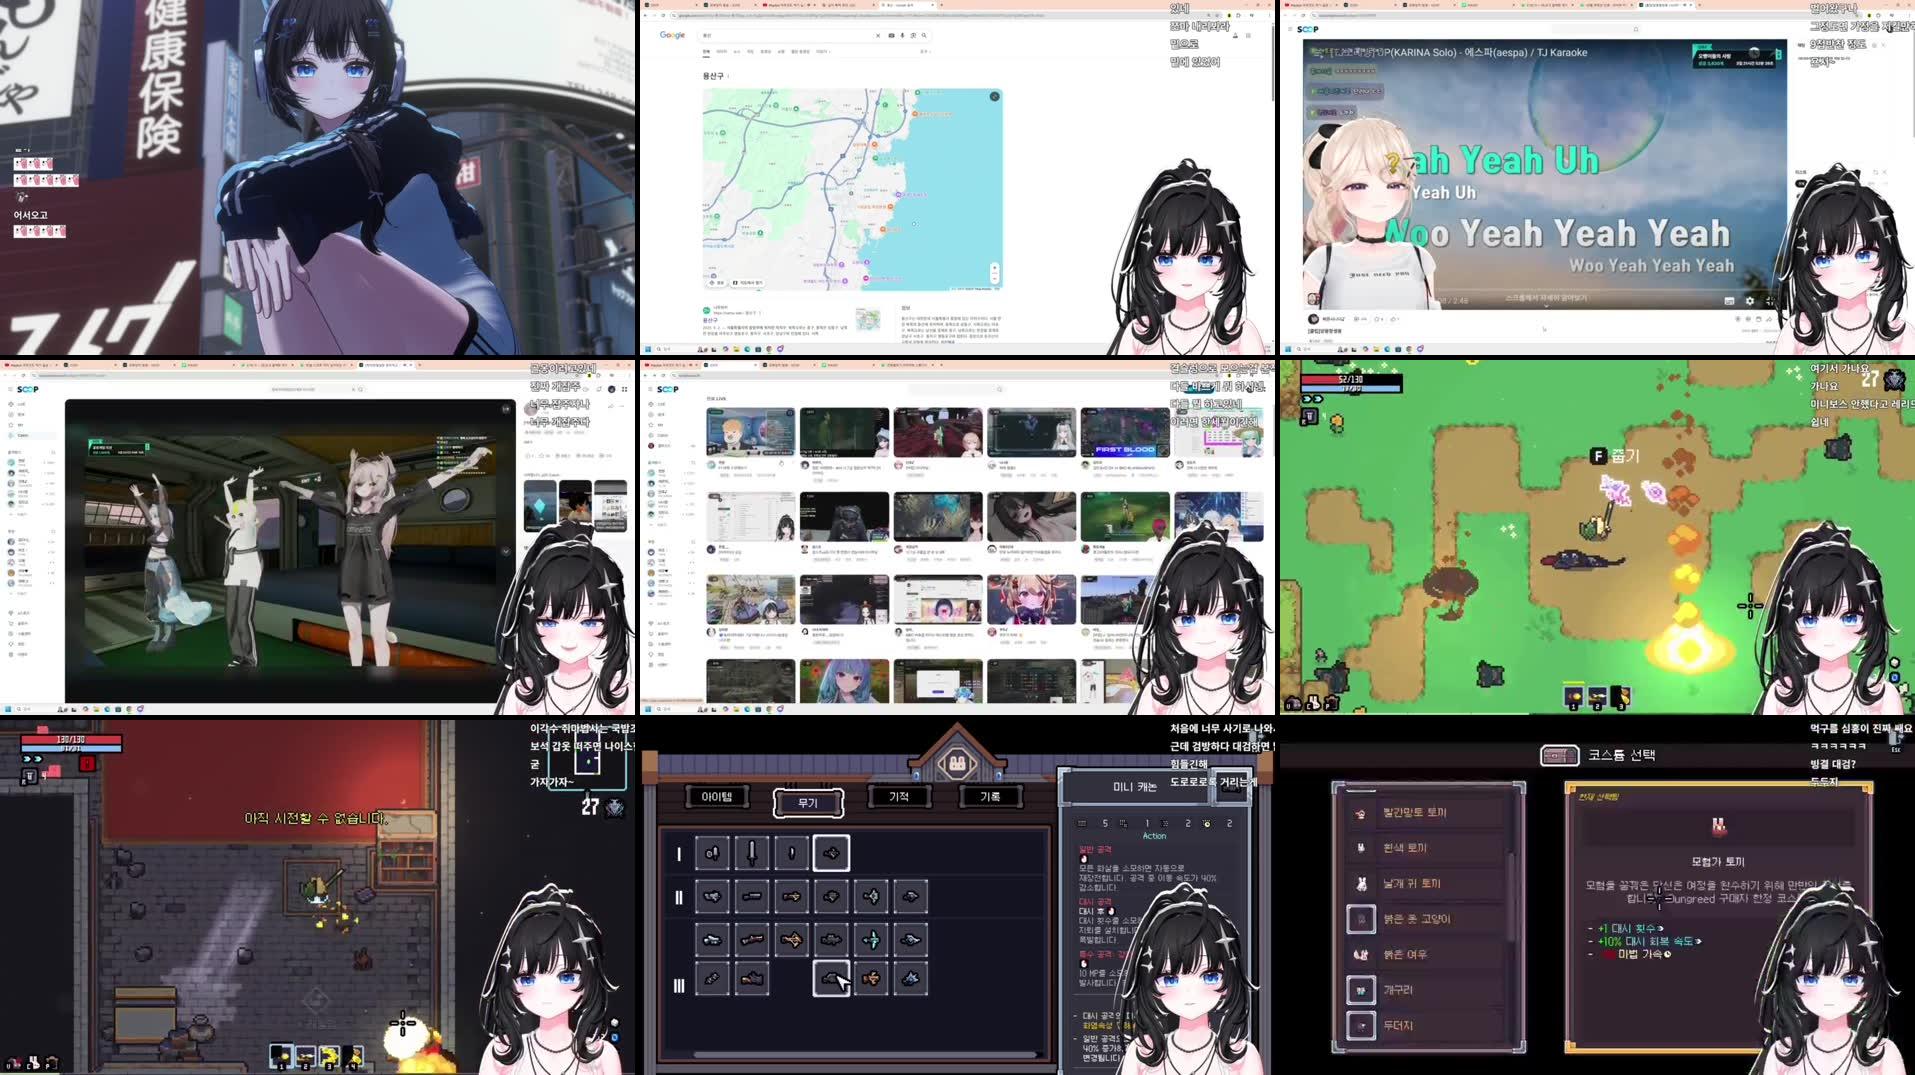The width and height of the screenshot is (1915, 1075).
Task: Click the dancing avatars video player
Action: [x=290, y=551]
